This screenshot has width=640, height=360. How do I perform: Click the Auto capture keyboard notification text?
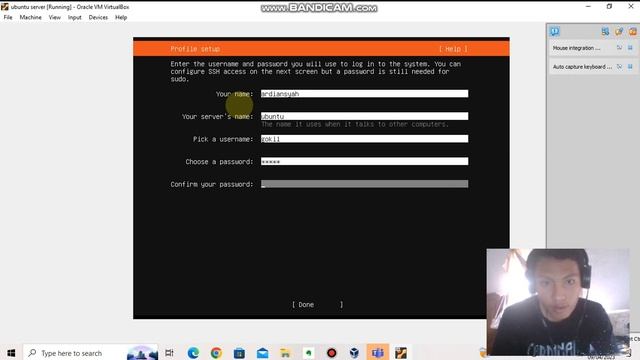coord(582,67)
